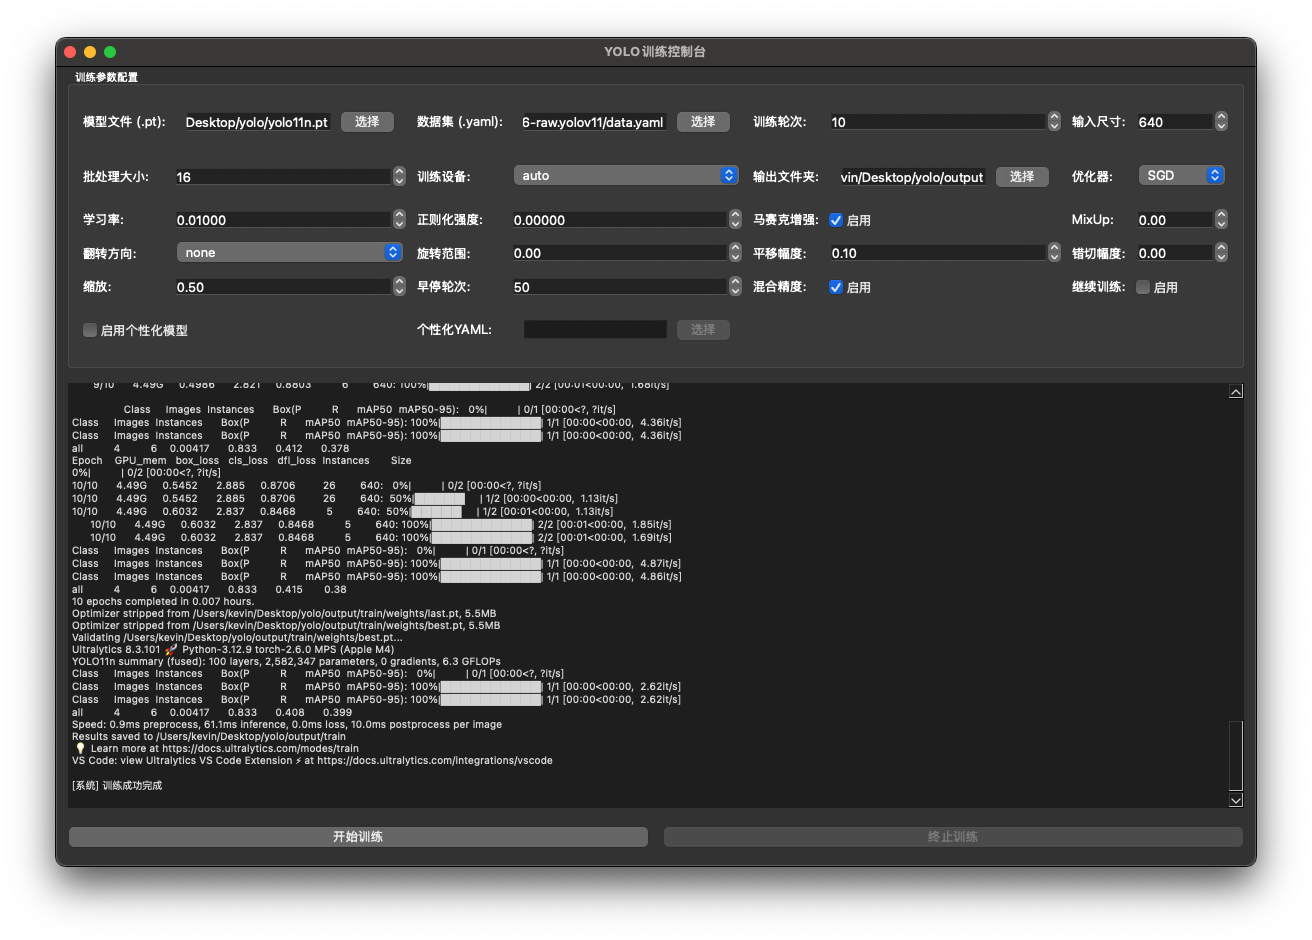Click the 选择 button for 数据集 yaml
This screenshot has height=940, width=1312.
coord(703,122)
